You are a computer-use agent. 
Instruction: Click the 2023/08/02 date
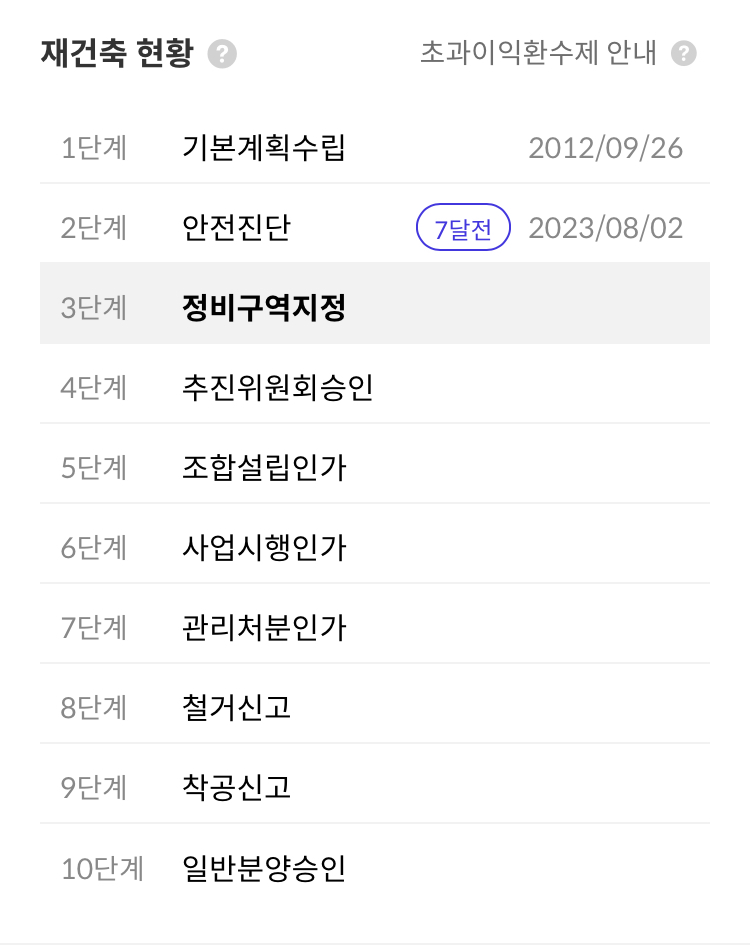(605, 228)
